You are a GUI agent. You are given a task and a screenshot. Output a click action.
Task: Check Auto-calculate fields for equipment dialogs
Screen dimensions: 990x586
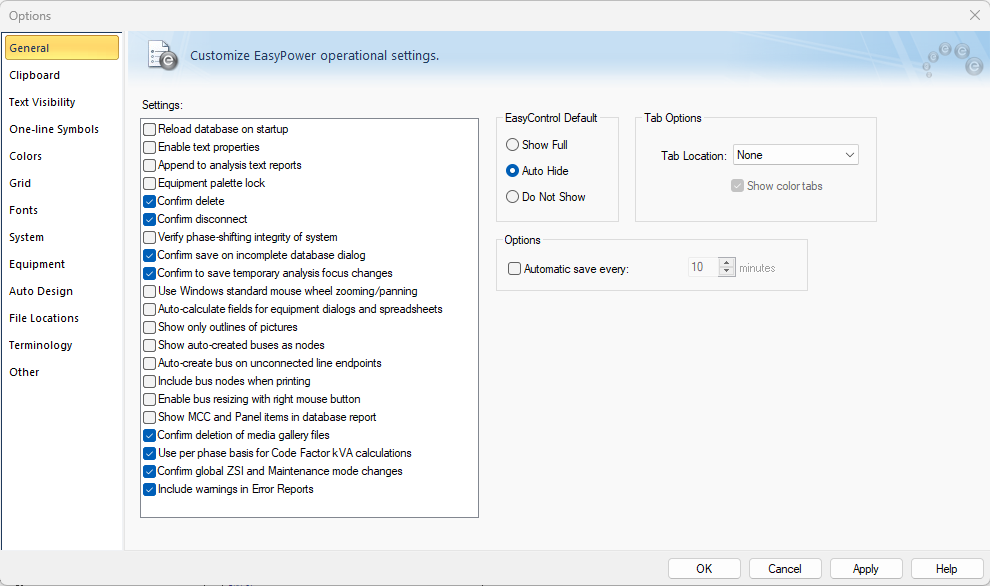click(x=150, y=309)
